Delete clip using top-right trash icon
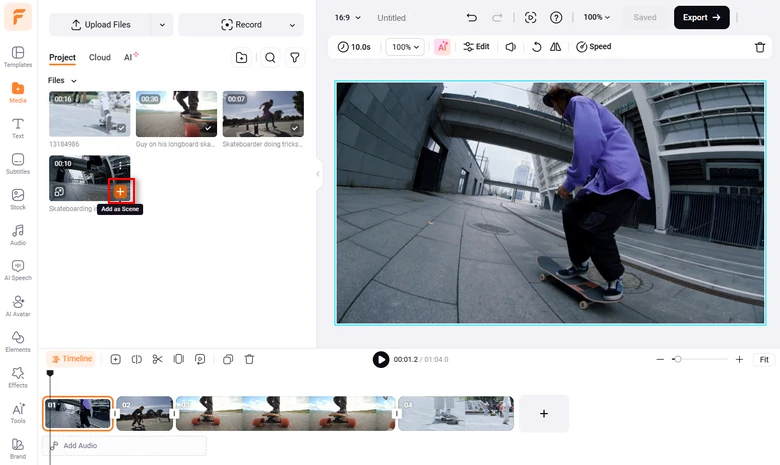This screenshot has width=780, height=465. [x=760, y=47]
